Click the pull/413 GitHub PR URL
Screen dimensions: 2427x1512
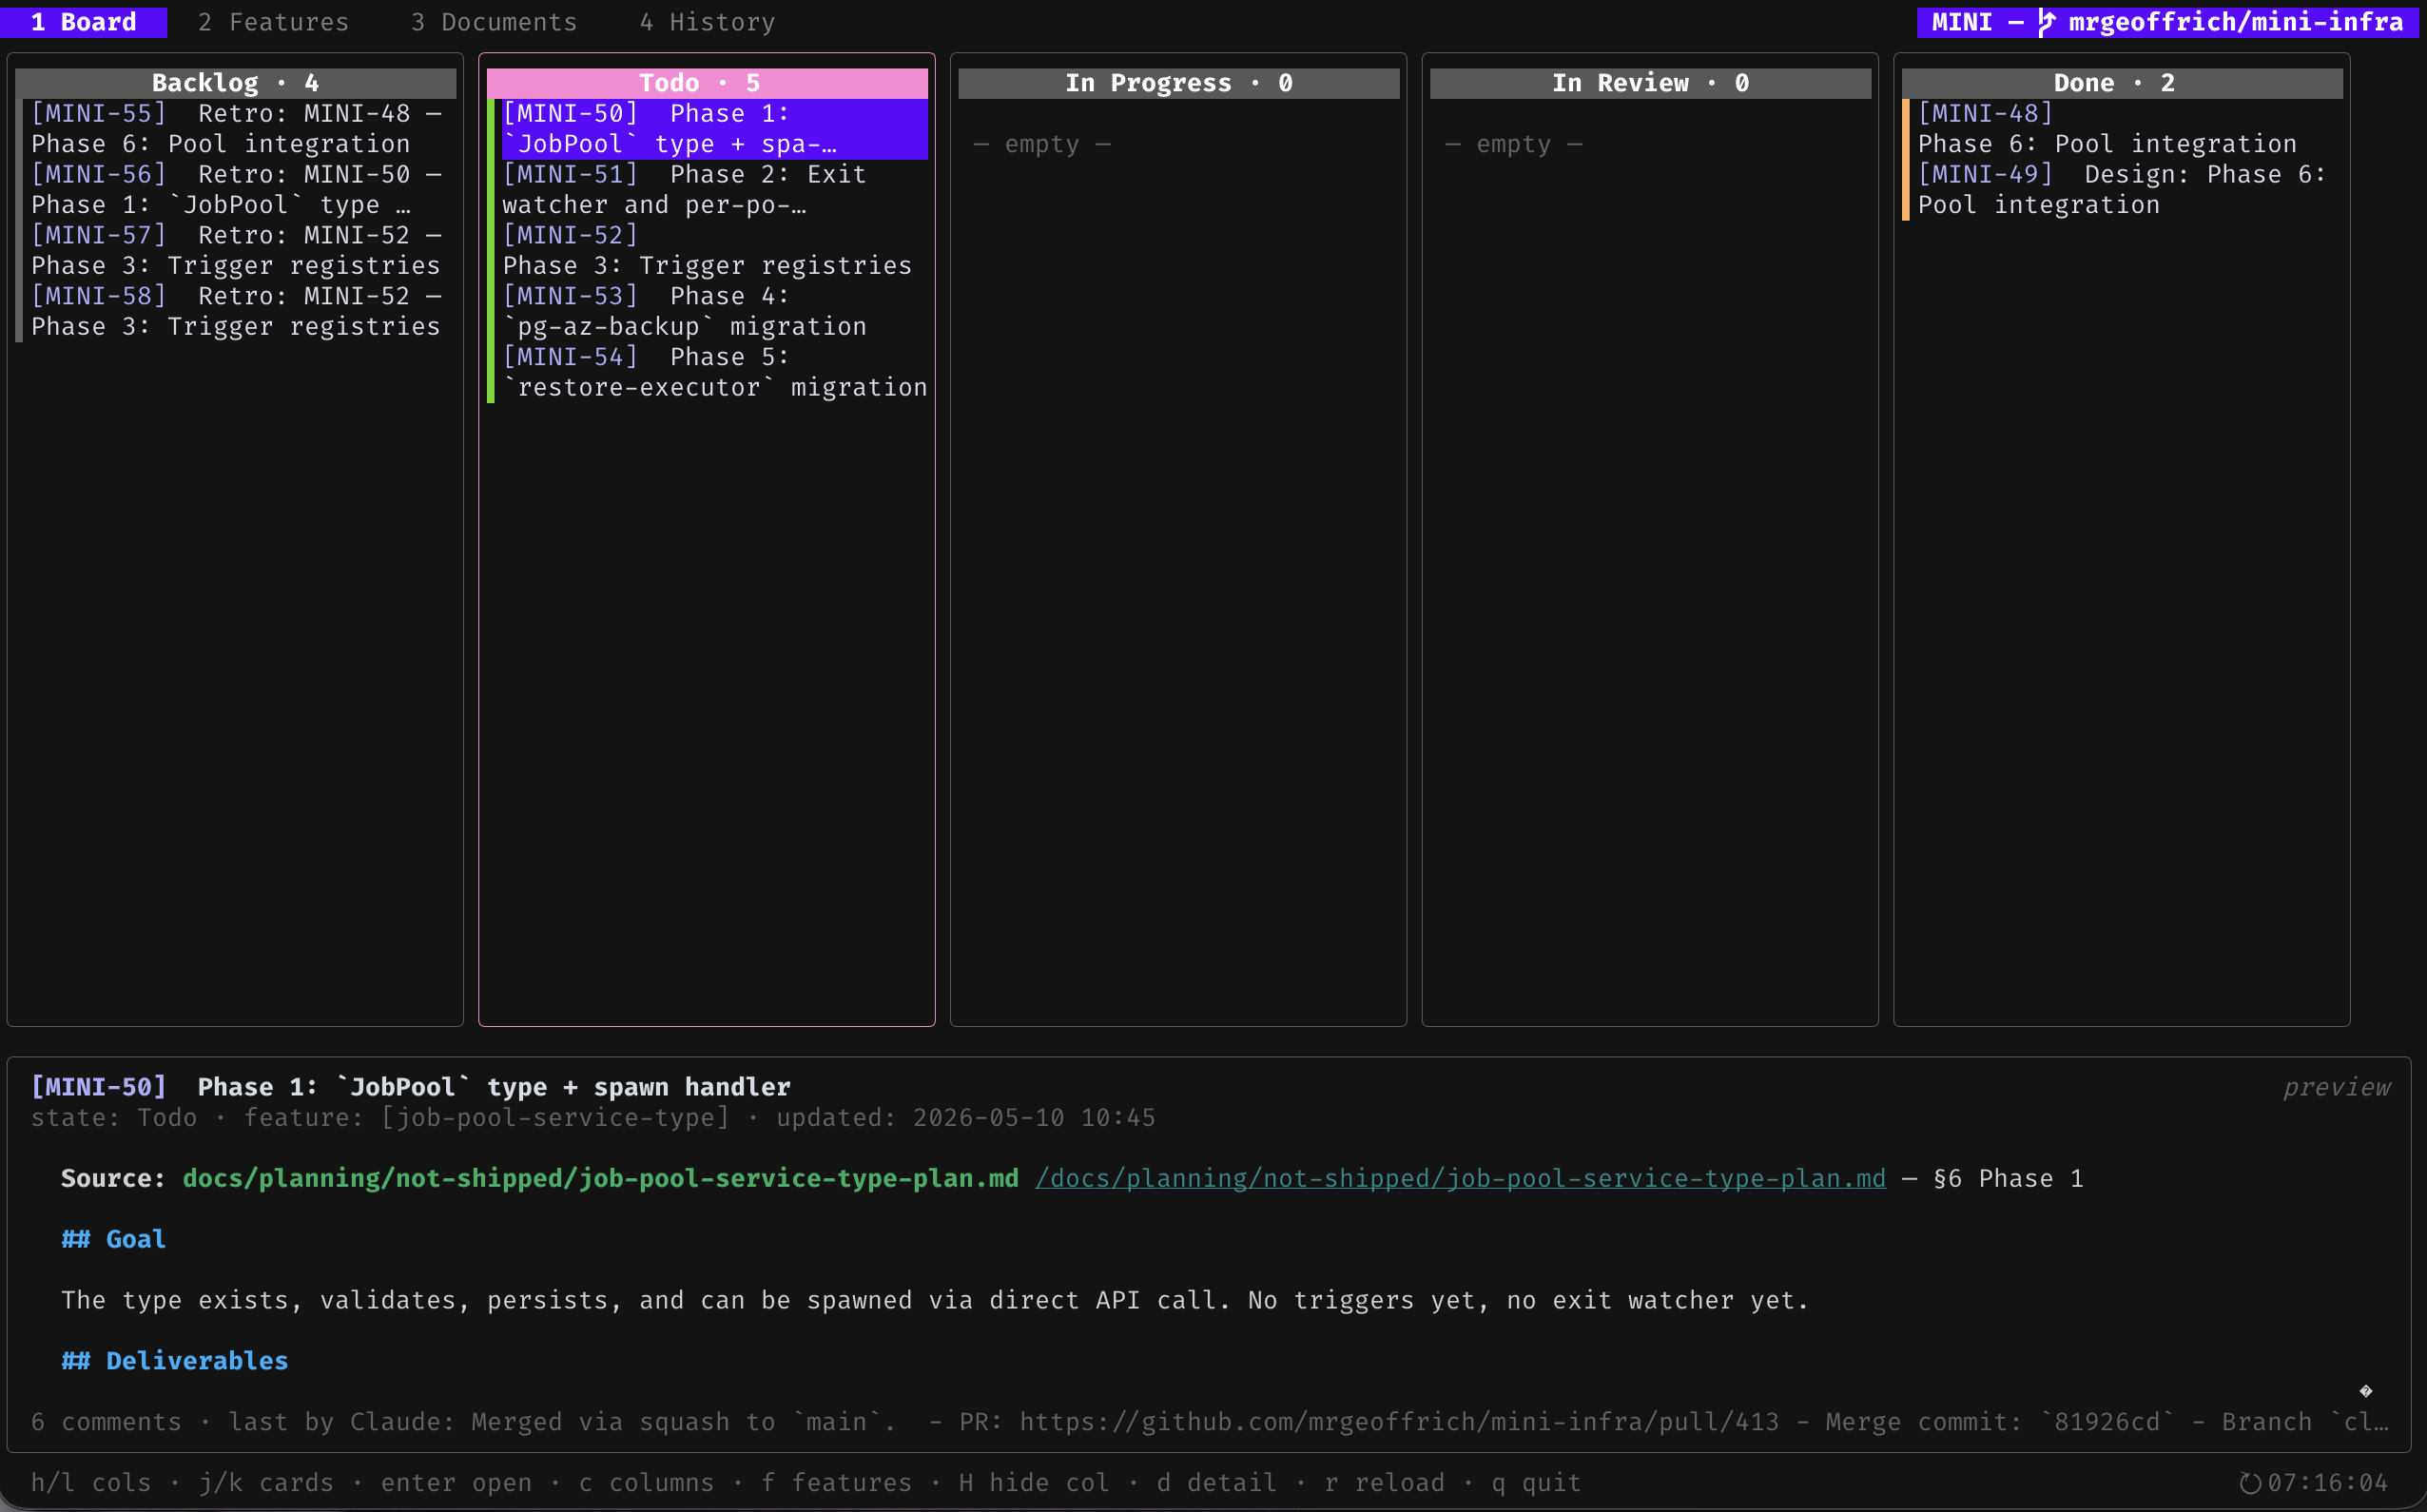click(x=1399, y=1422)
